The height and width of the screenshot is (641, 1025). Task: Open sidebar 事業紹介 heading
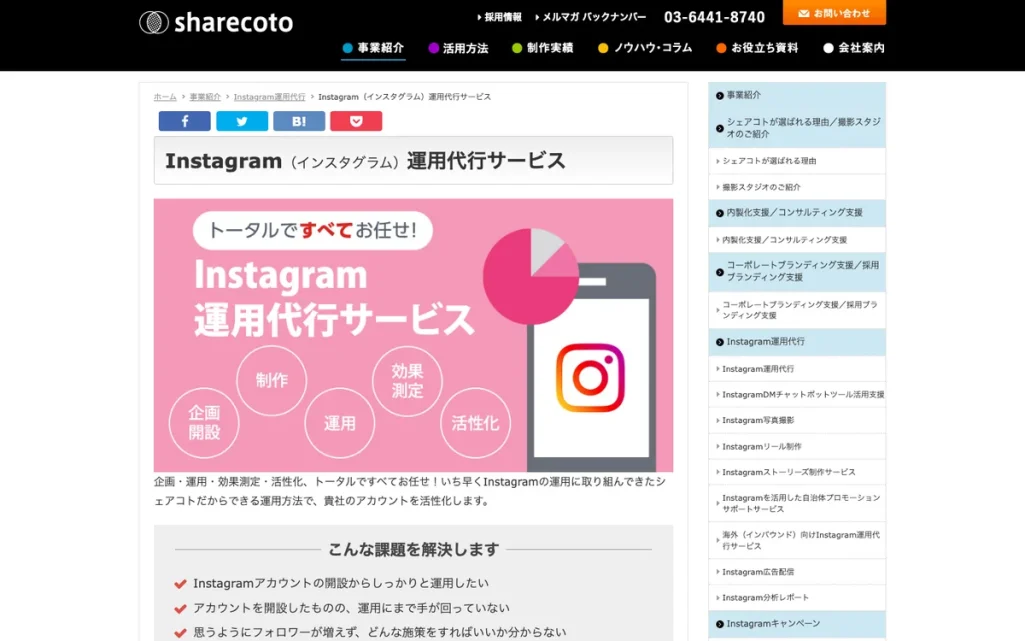pyautogui.click(x=797, y=95)
